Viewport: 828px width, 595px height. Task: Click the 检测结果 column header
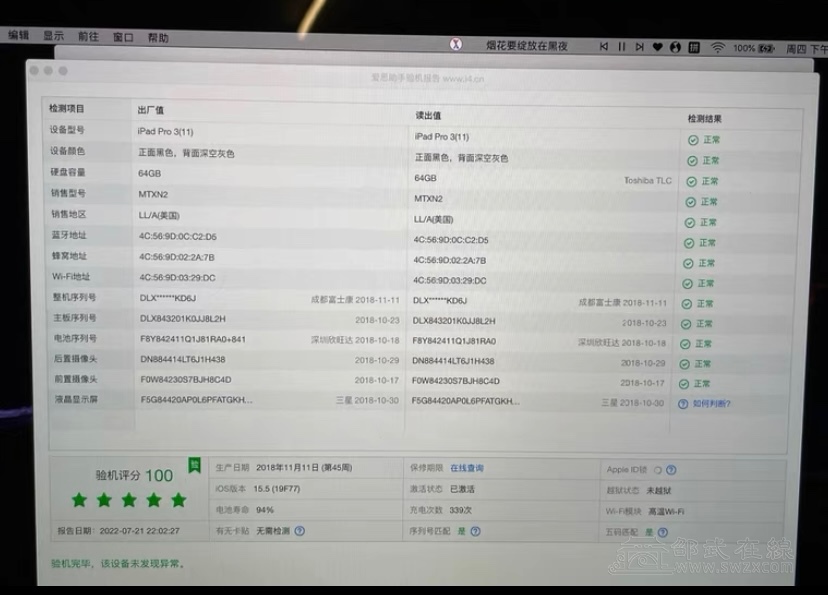[704, 118]
